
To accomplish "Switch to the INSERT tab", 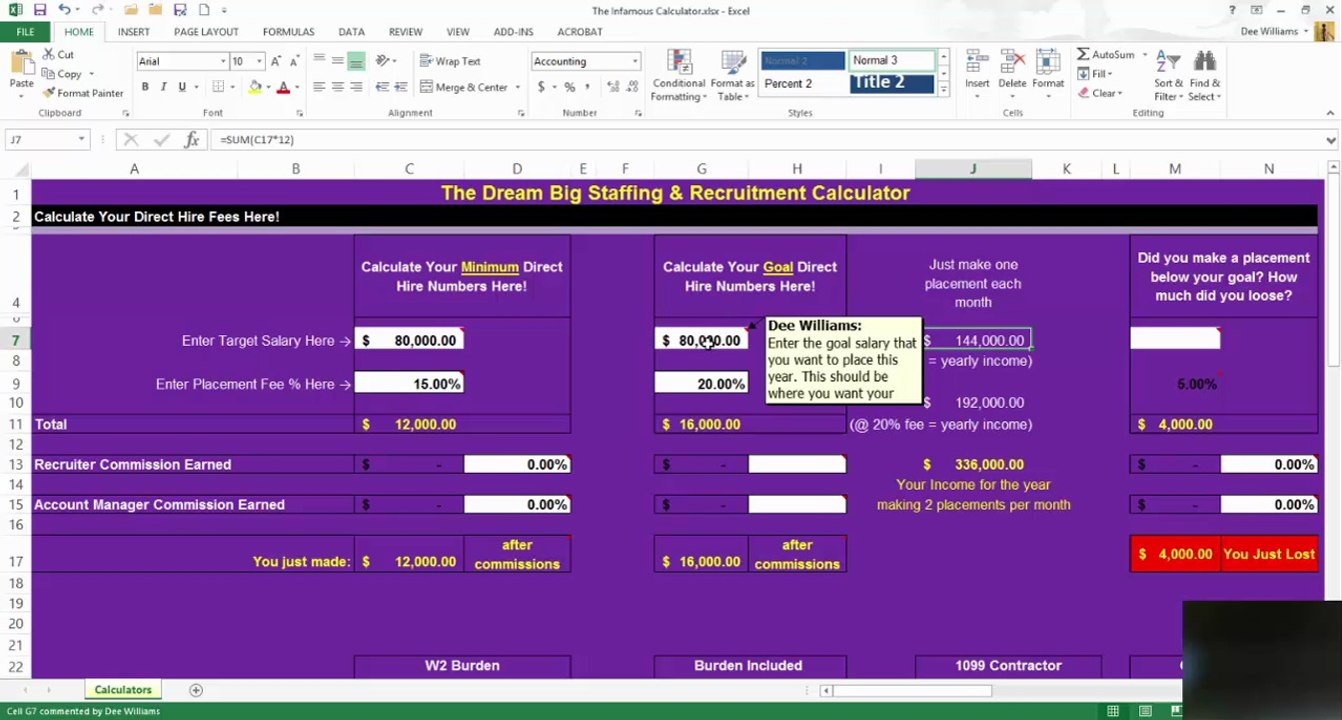I will point(134,32).
